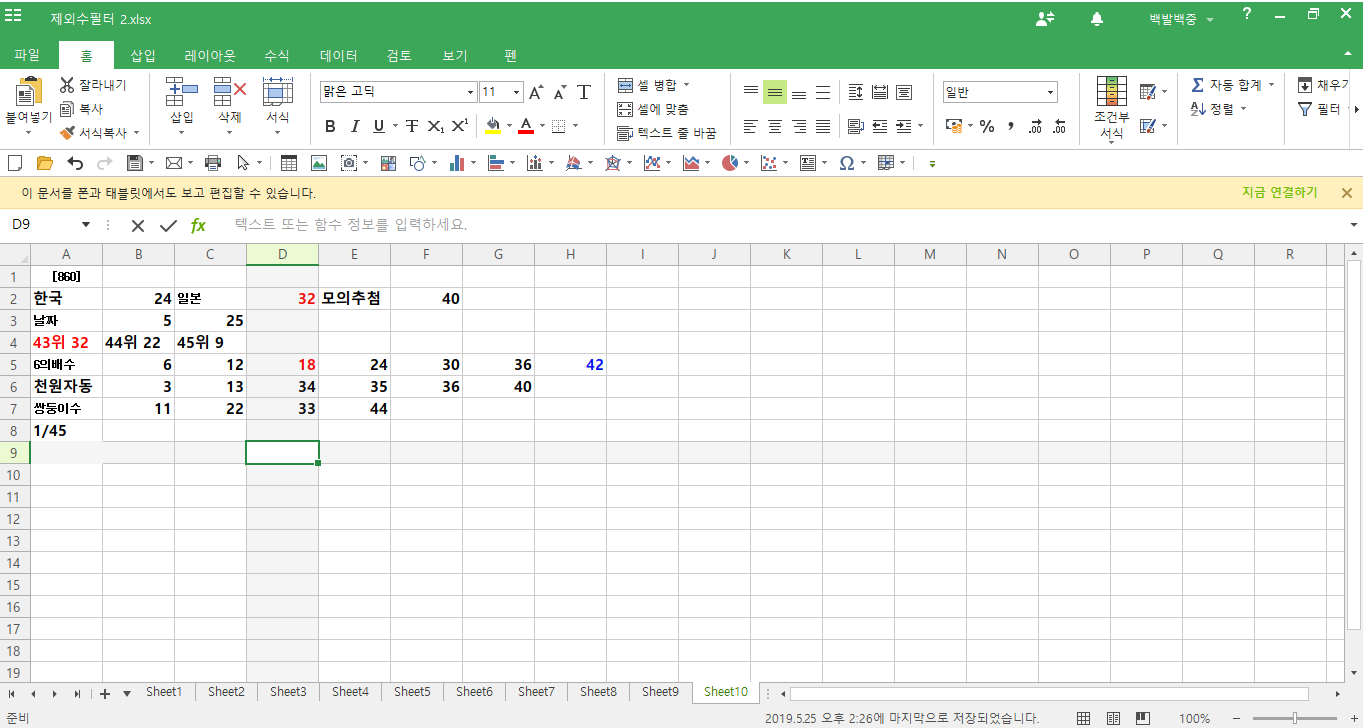Toggle strikethrough text formatting
This screenshot has height=728, width=1366.
point(411,126)
